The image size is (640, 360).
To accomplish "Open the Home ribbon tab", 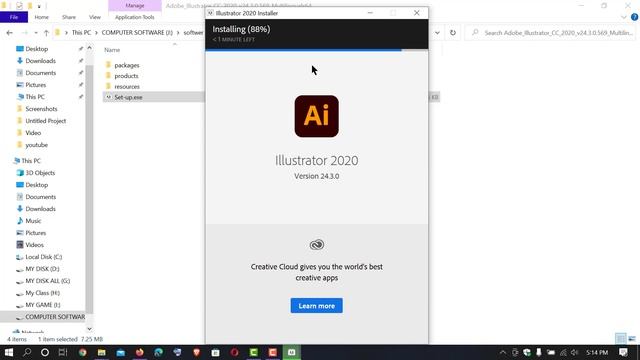I will (x=41, y=17).
